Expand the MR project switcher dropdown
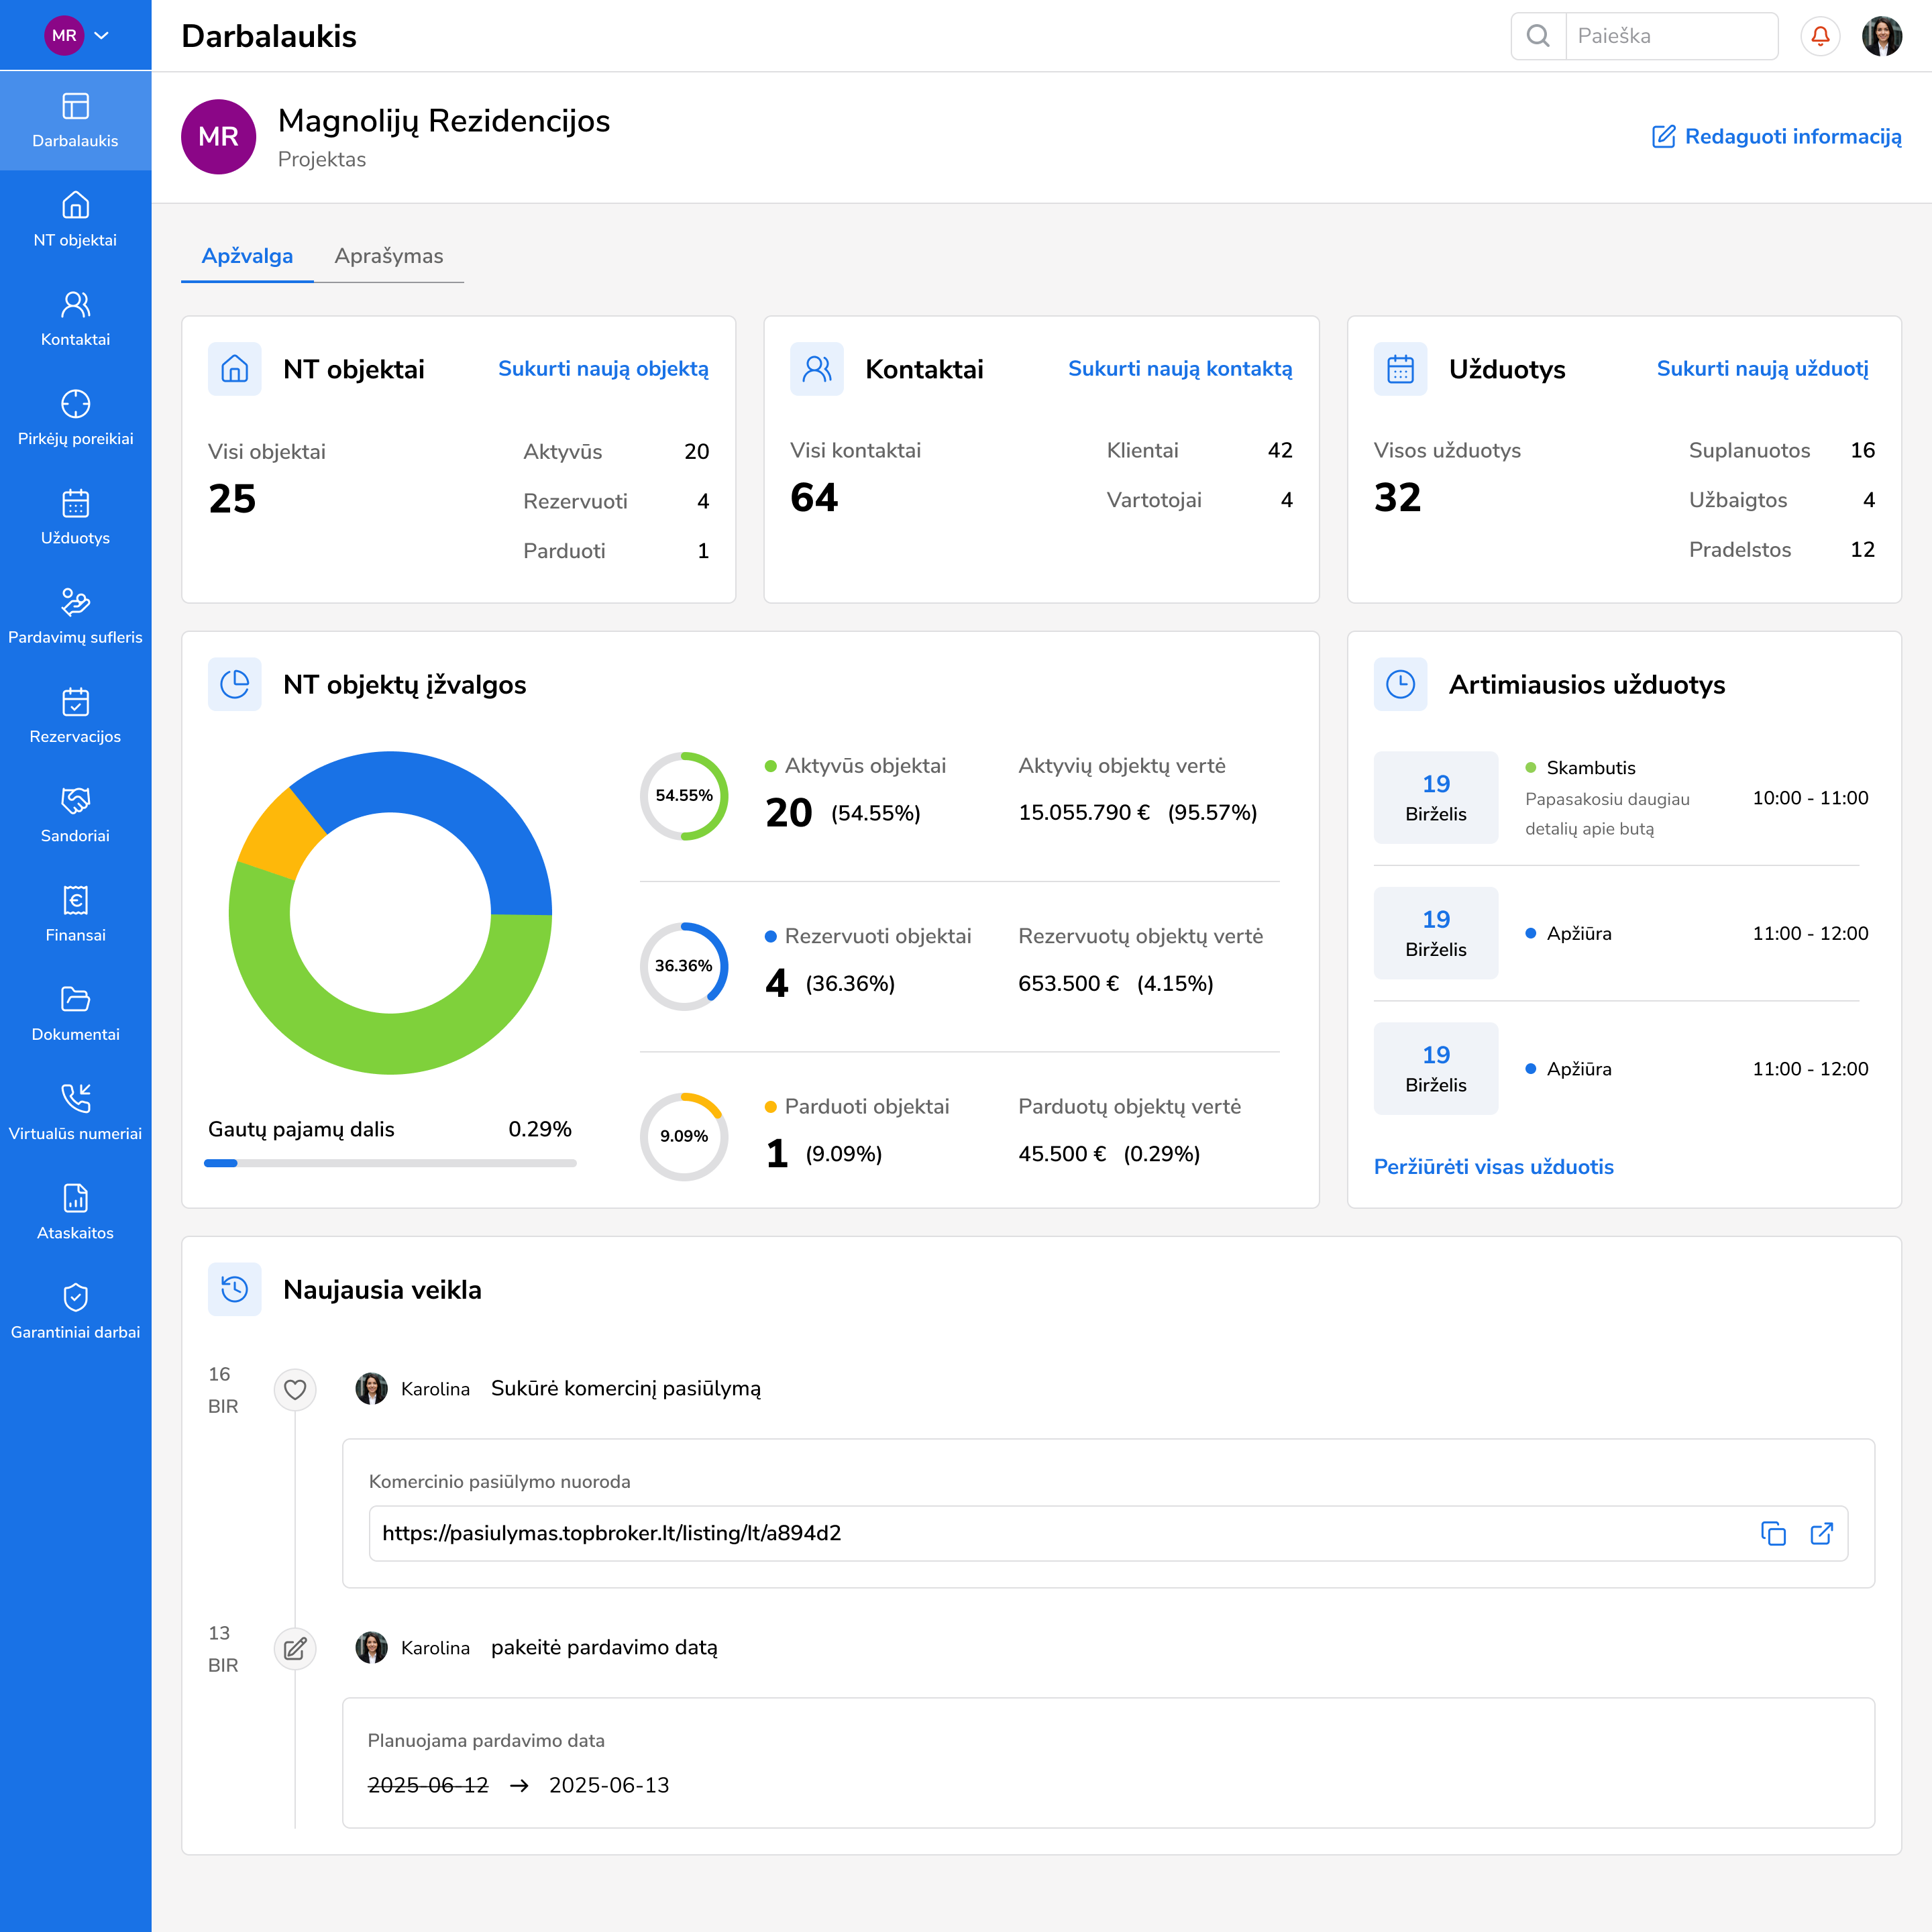The image size is (1932, 1932). pos(101,36)
